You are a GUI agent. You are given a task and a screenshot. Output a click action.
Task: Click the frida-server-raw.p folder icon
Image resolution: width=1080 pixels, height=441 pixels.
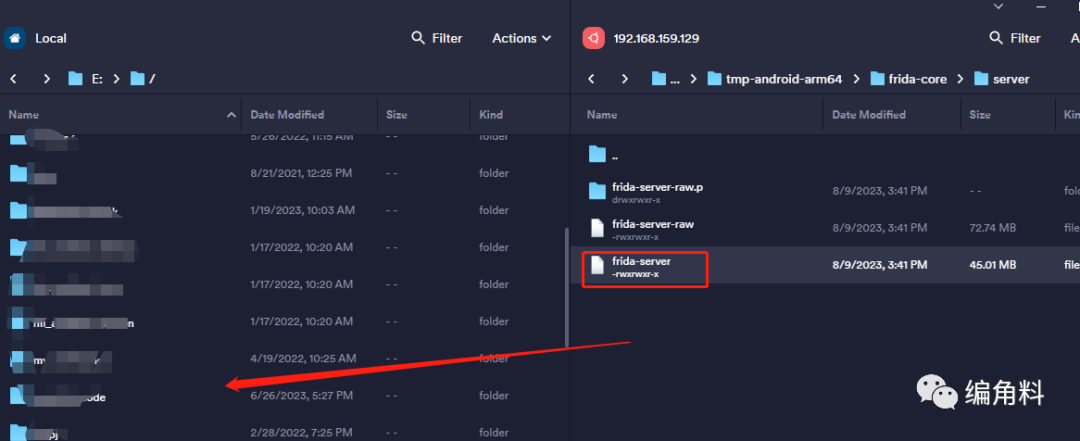[x=597, y=191]
